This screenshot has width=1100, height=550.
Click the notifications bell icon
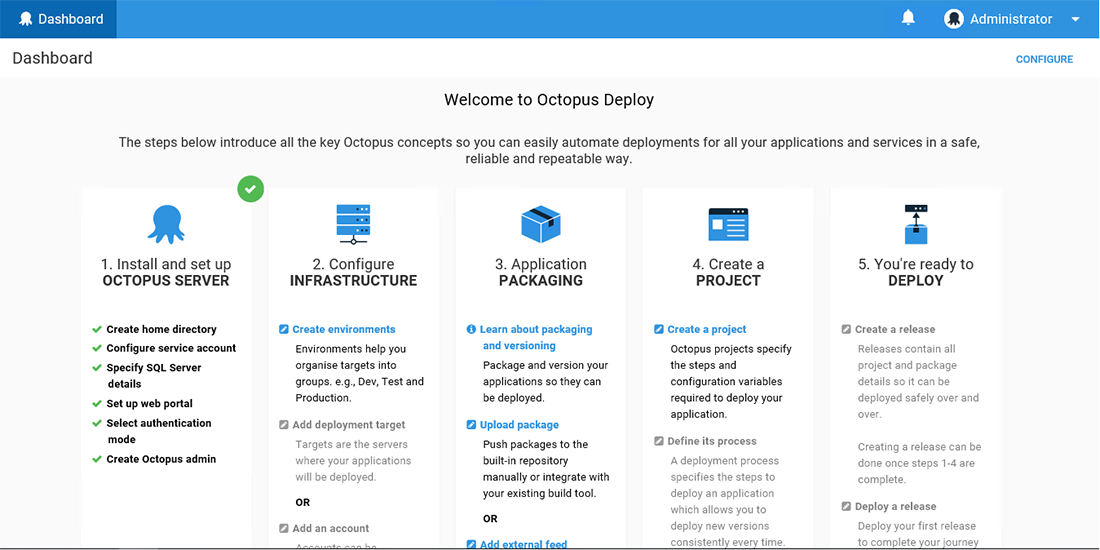(x=908, y=18)
